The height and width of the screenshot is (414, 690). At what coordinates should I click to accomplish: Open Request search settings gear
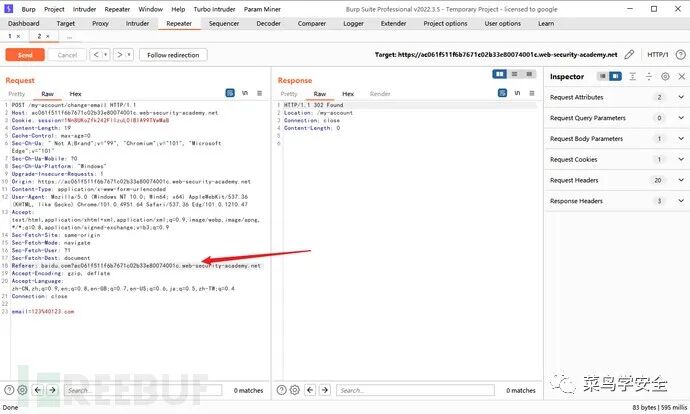tap(22, 390)
